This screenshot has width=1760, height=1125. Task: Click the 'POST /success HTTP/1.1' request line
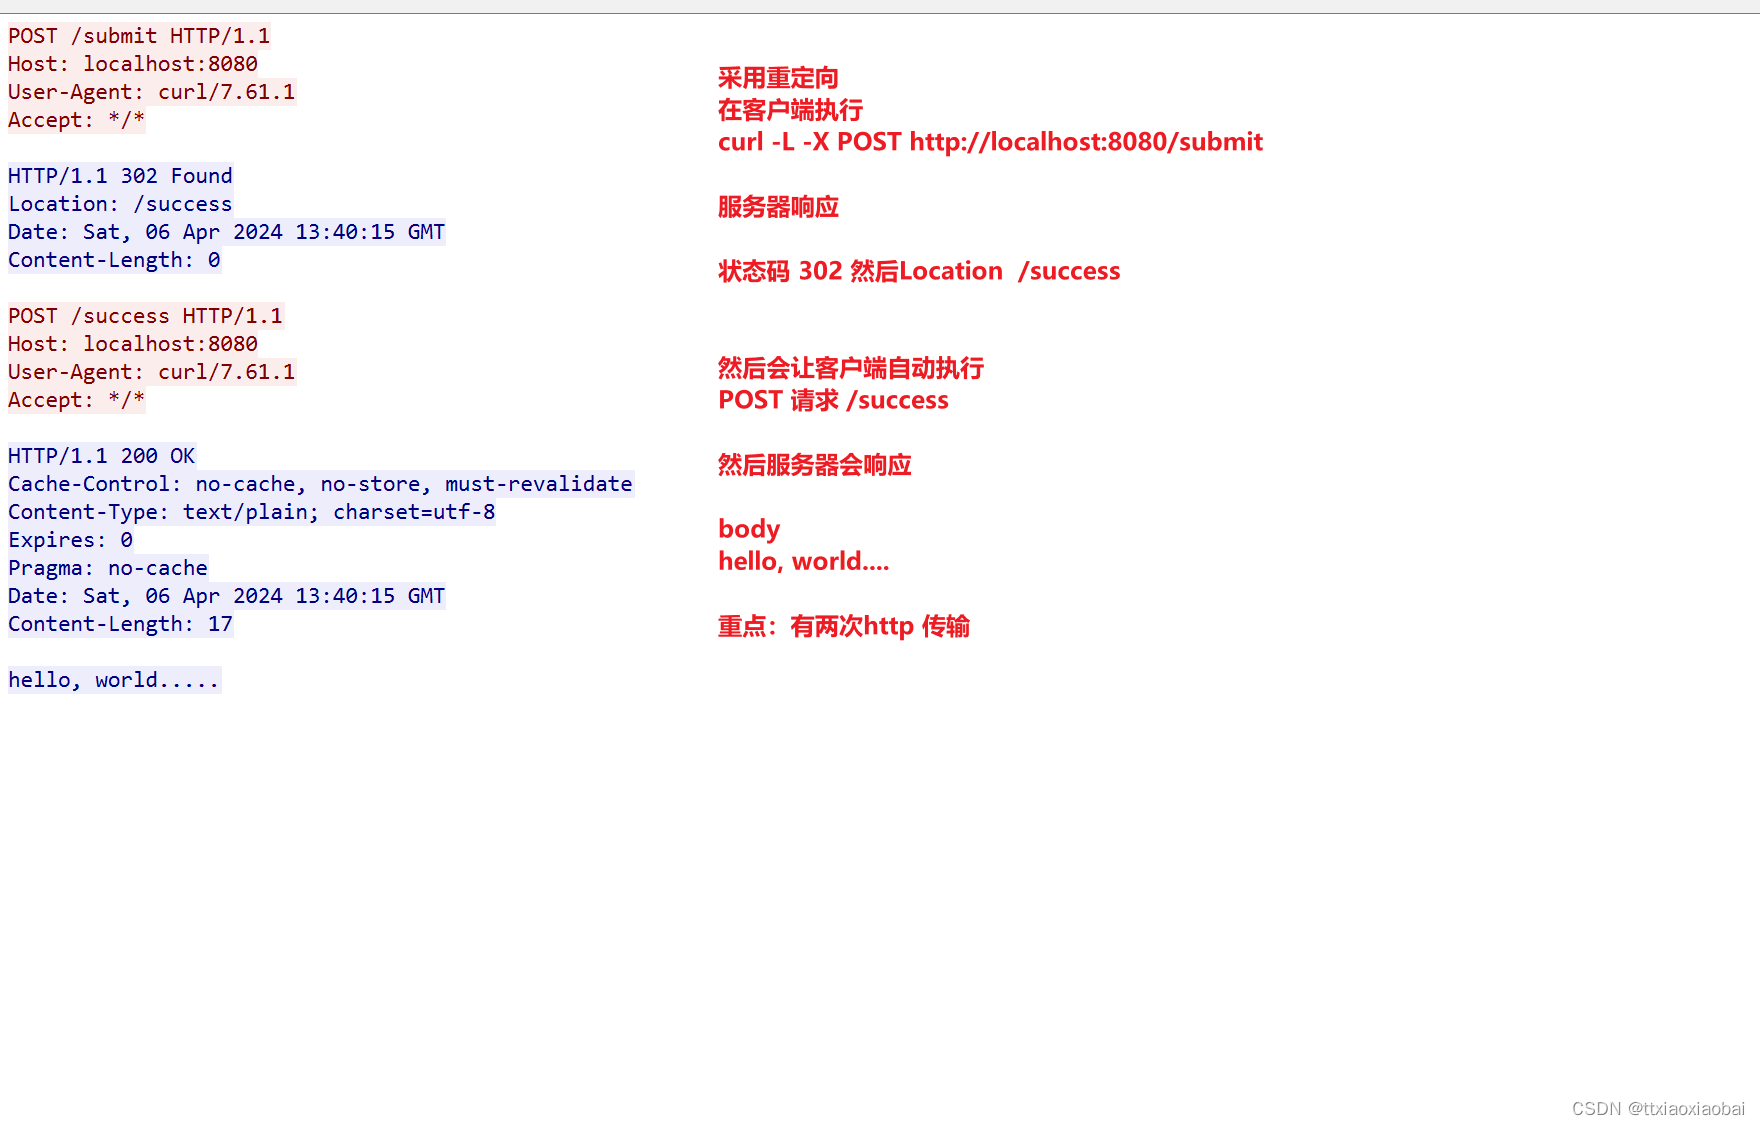[146, 316]
